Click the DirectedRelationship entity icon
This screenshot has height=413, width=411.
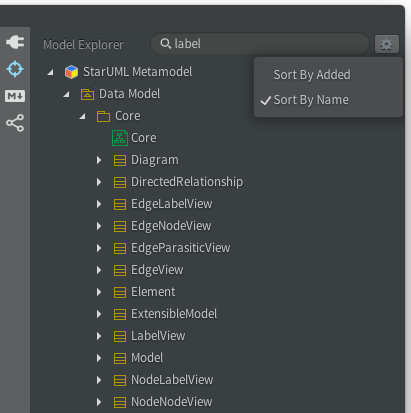pyautogui.click(x=120, y=182)
